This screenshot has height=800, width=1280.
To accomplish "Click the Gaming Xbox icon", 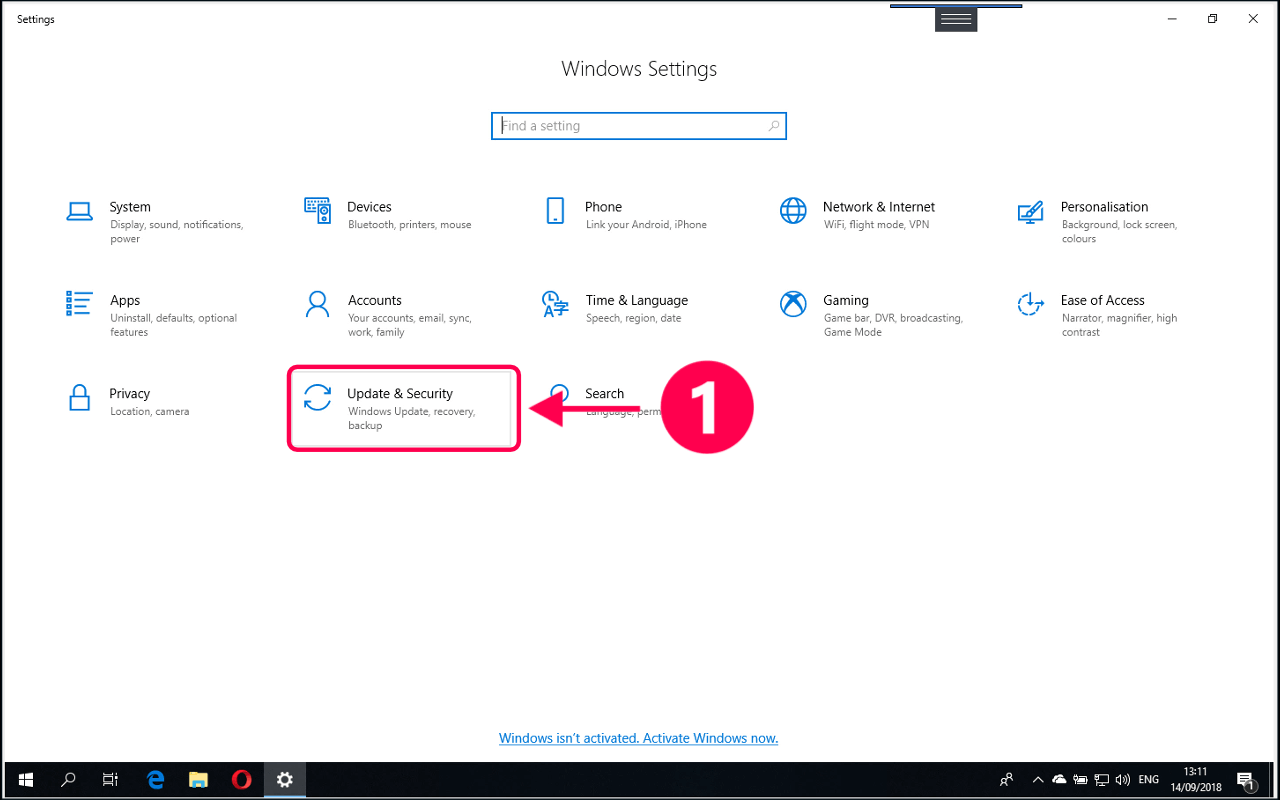I will pyautogui.click(x=793, y=304).
